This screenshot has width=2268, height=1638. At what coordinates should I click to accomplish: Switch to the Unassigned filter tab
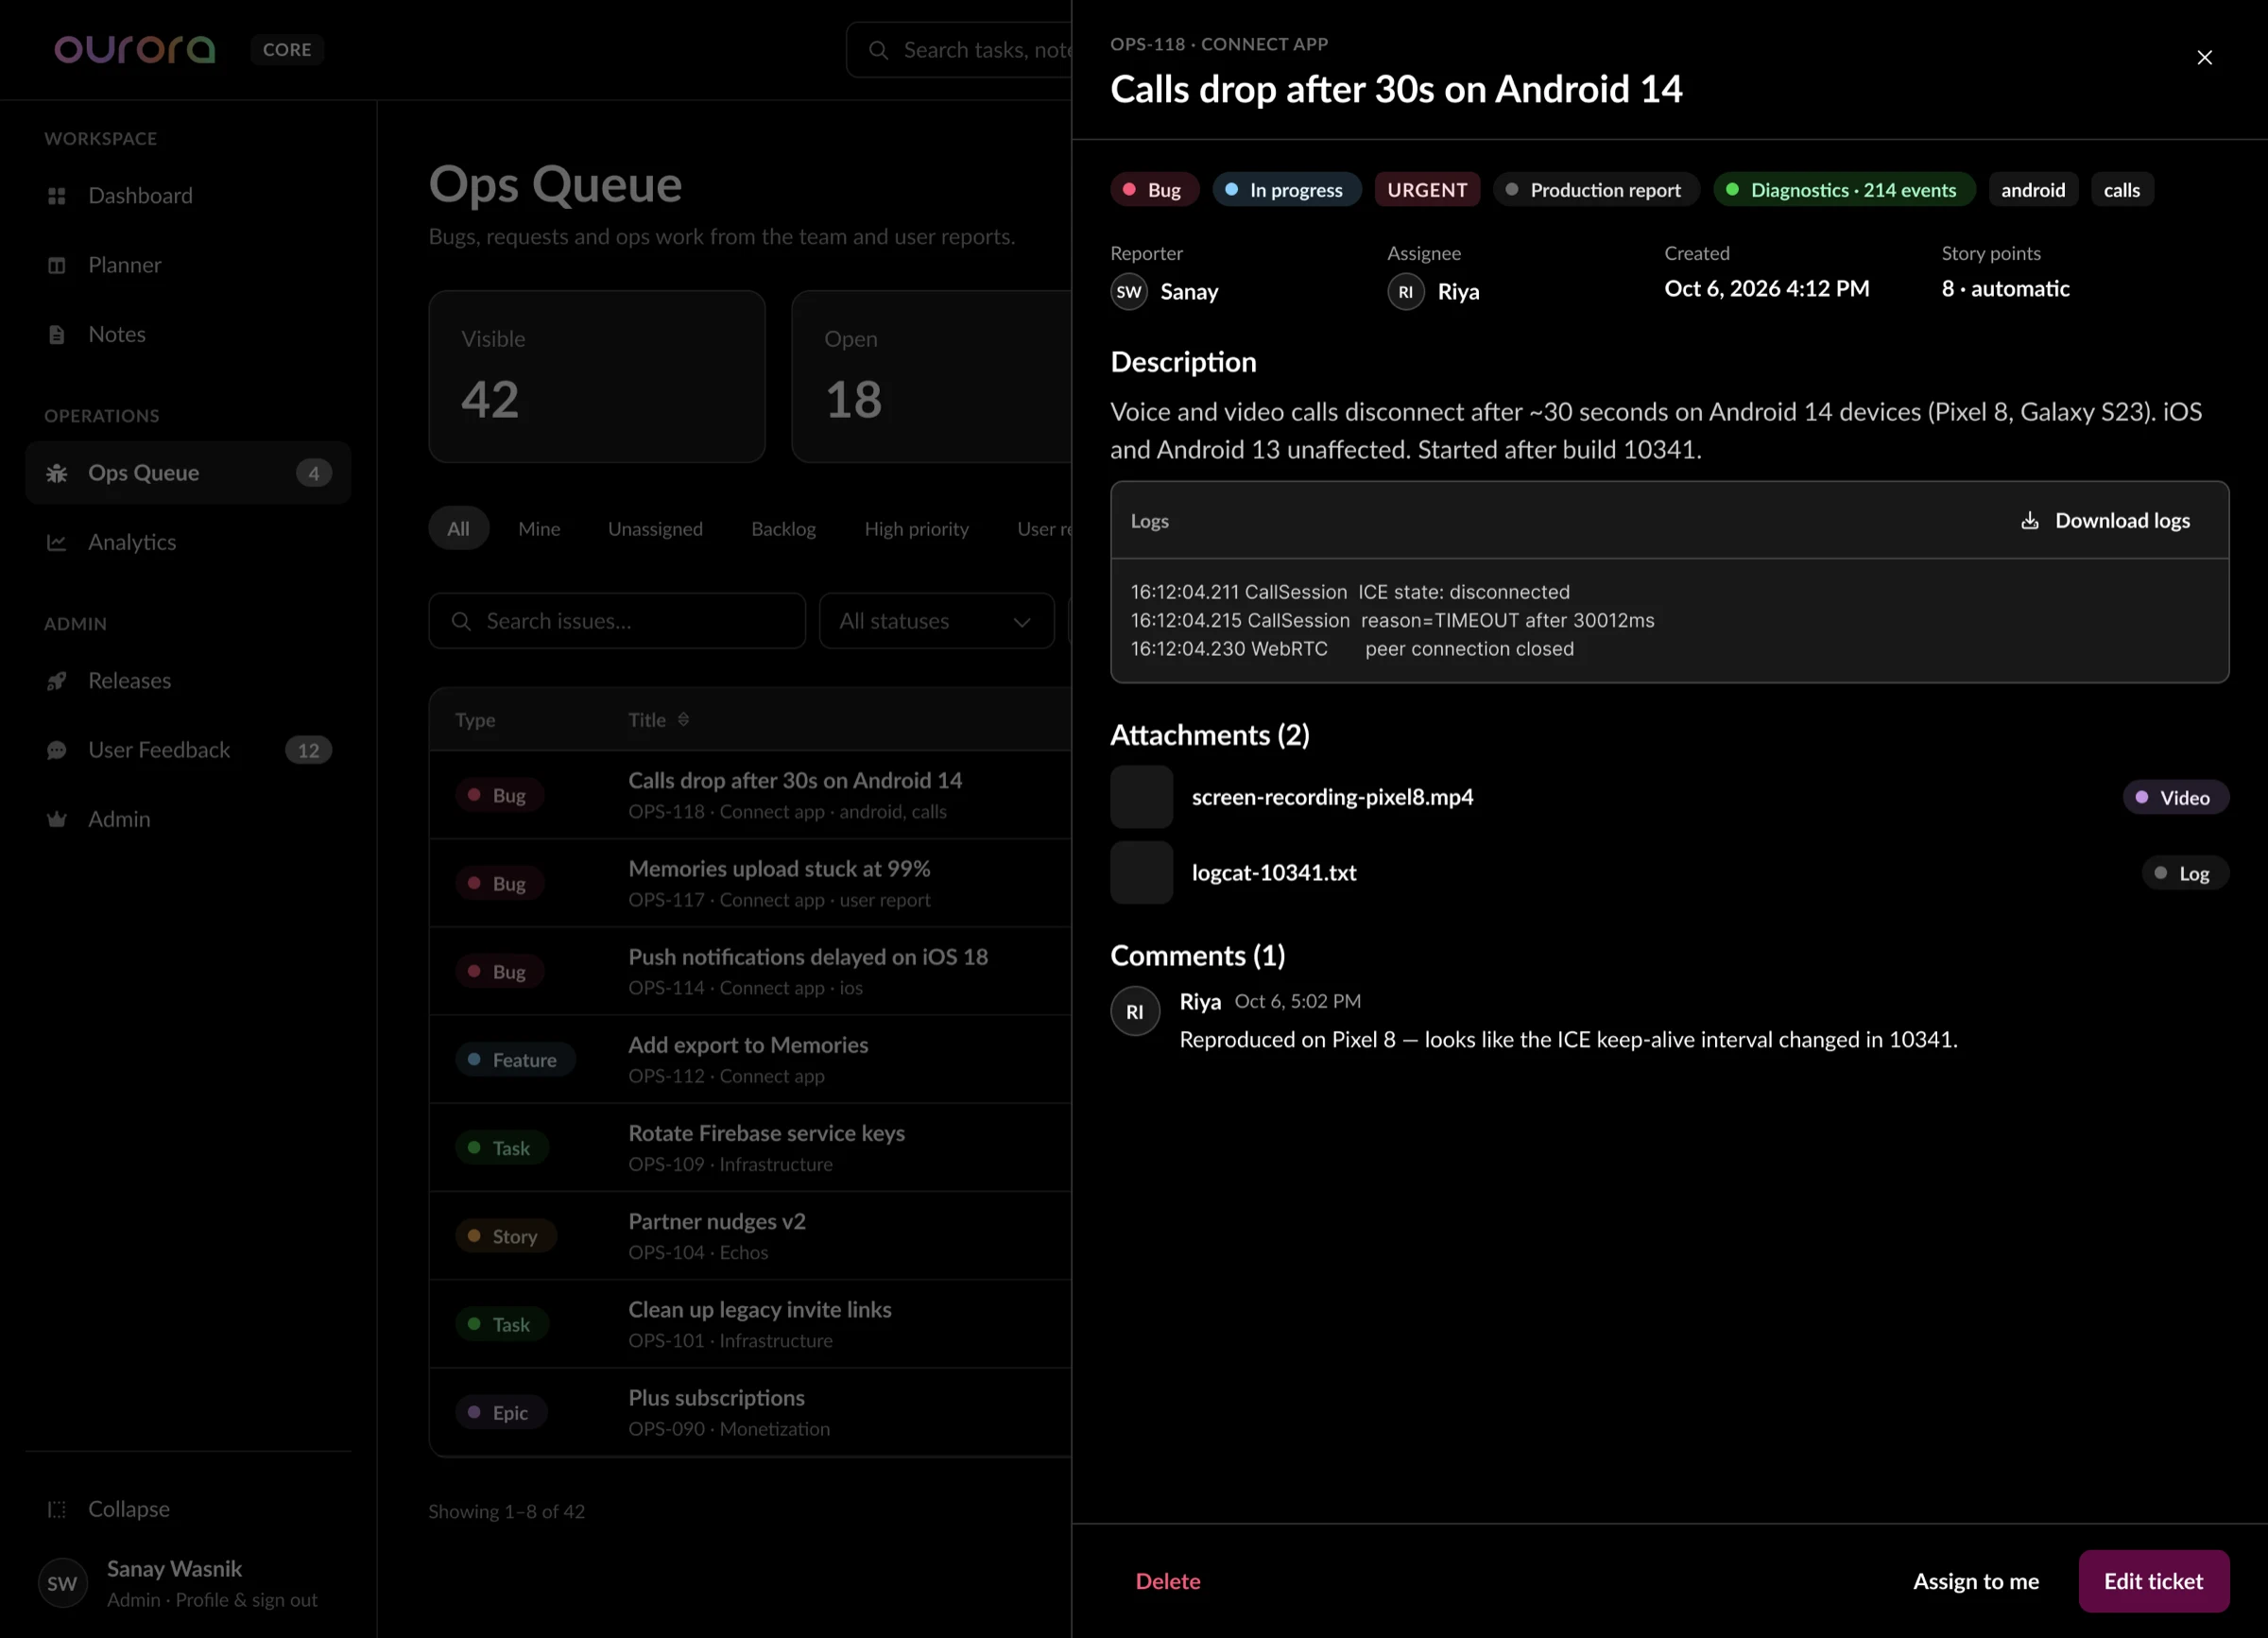point(655,529)
